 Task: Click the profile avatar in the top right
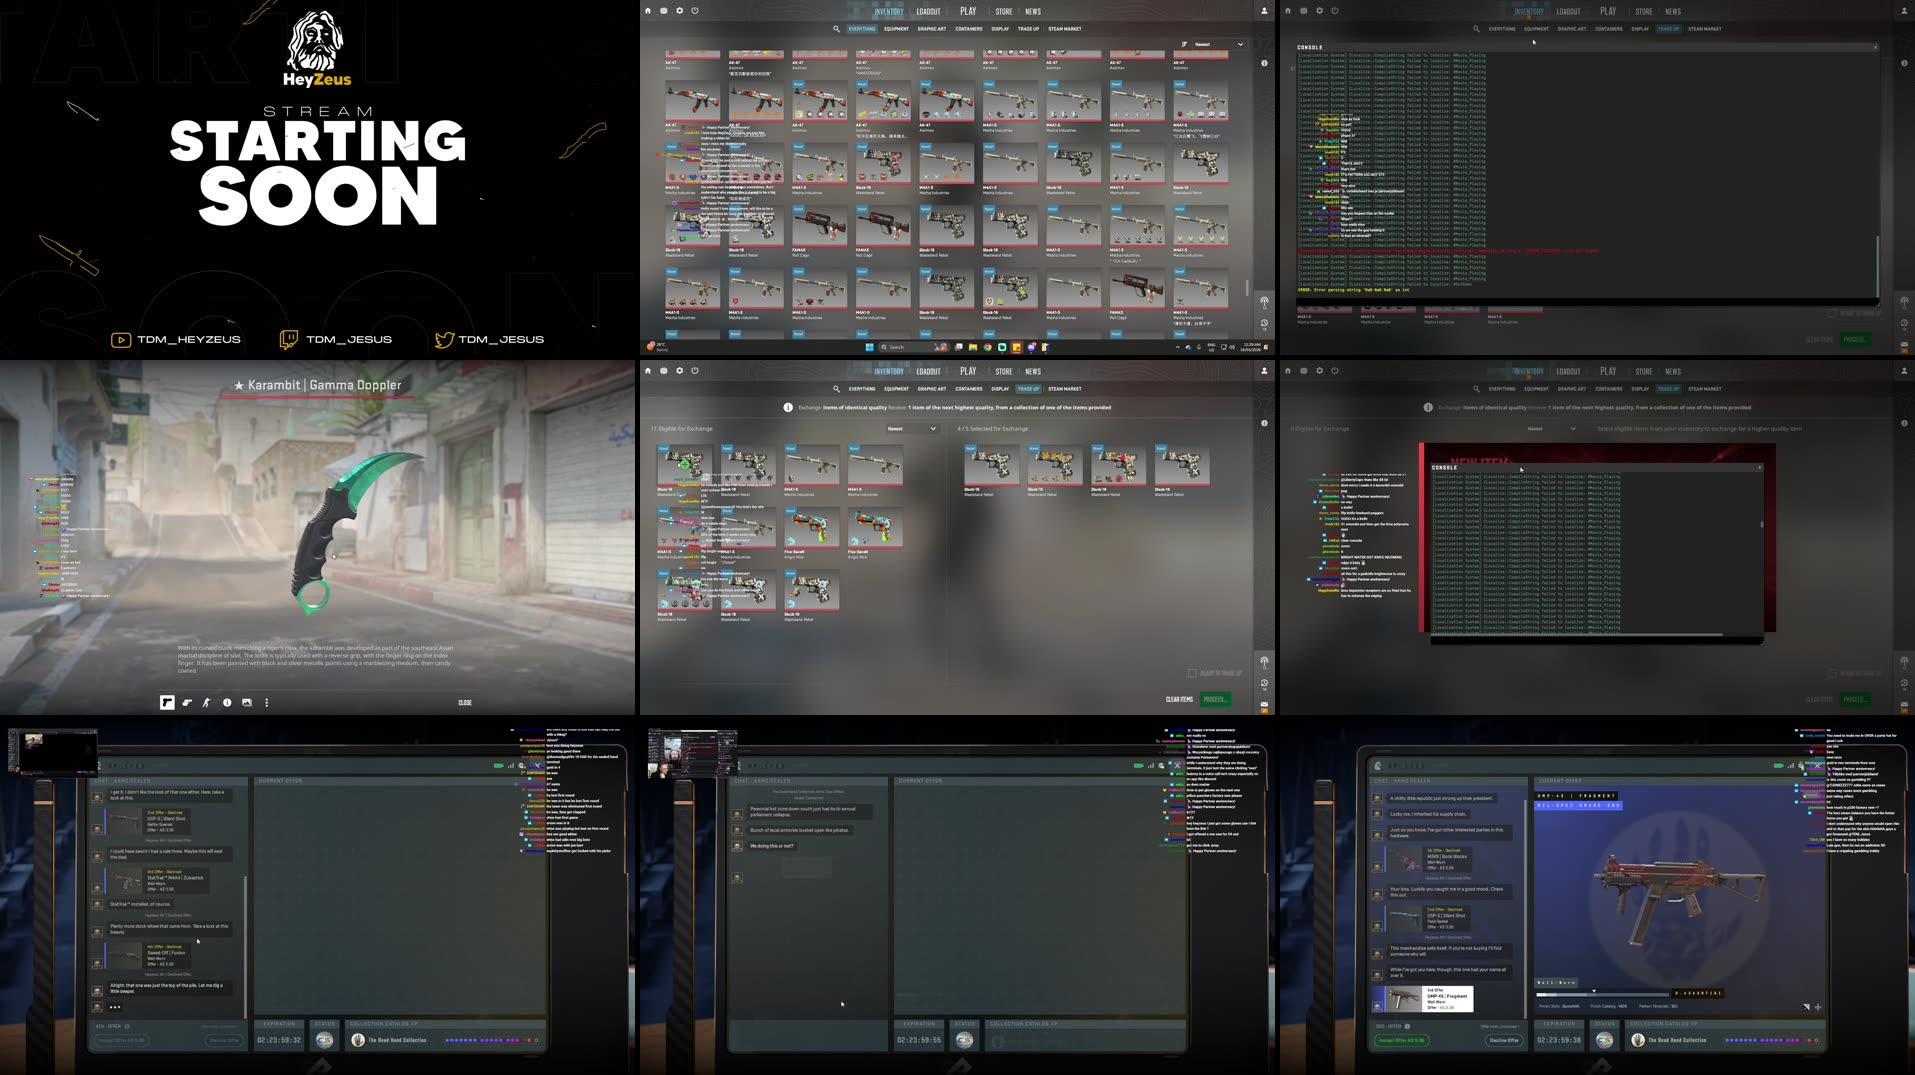[x=1264, y=11]
